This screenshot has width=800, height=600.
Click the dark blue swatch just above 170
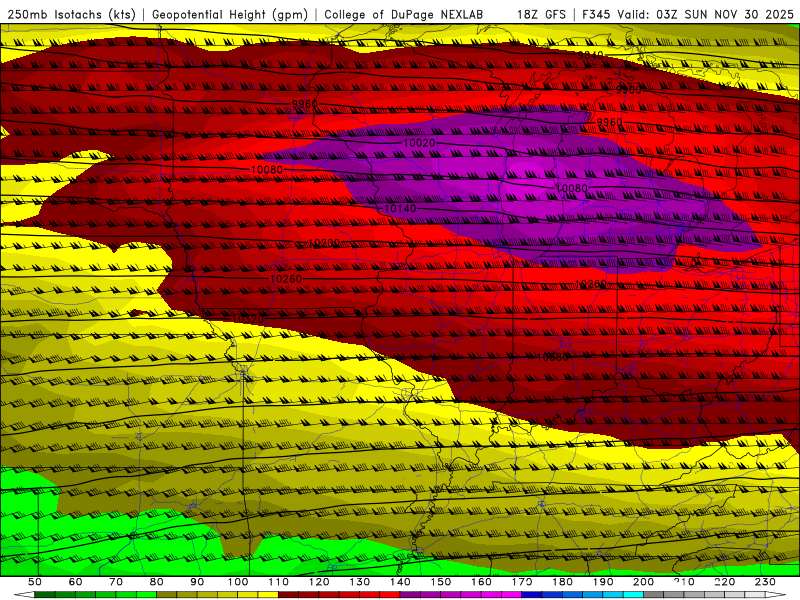coord(532,595)
